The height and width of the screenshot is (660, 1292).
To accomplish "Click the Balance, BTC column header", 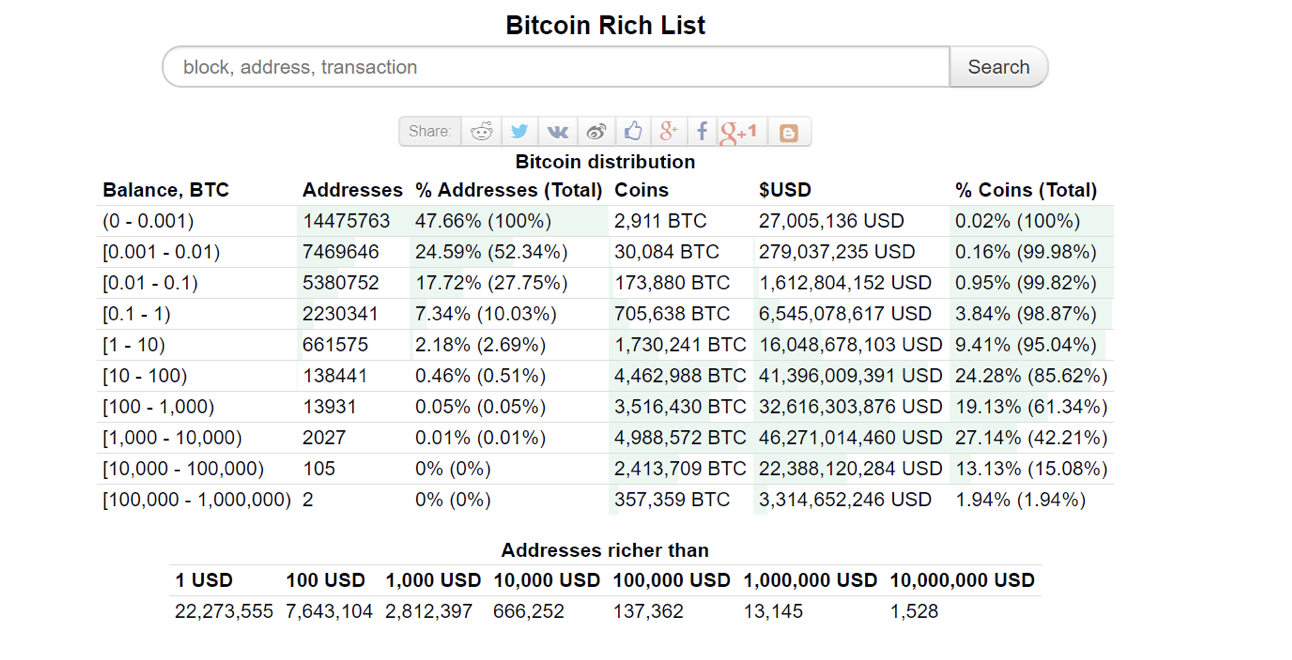I will [164, 189].
